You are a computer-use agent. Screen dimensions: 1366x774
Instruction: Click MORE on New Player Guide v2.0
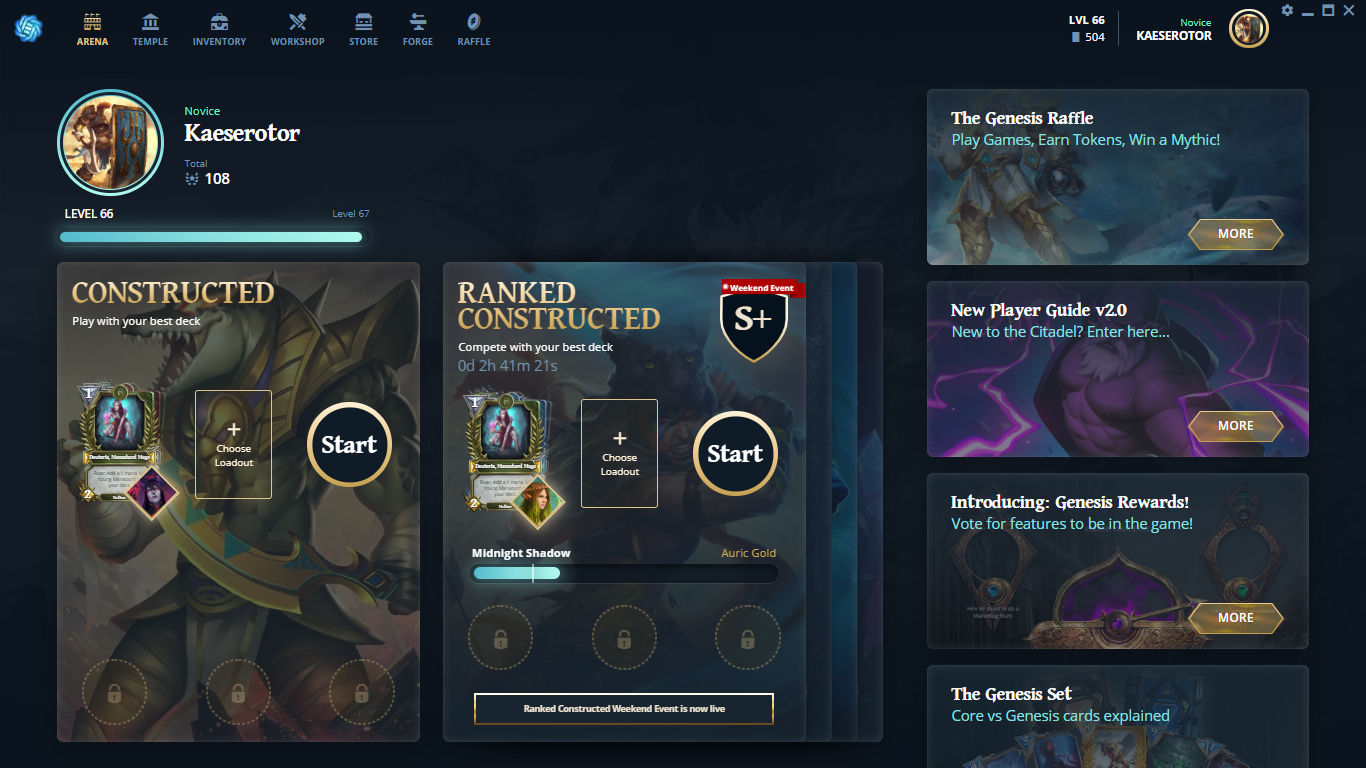tap(1235, 425)
